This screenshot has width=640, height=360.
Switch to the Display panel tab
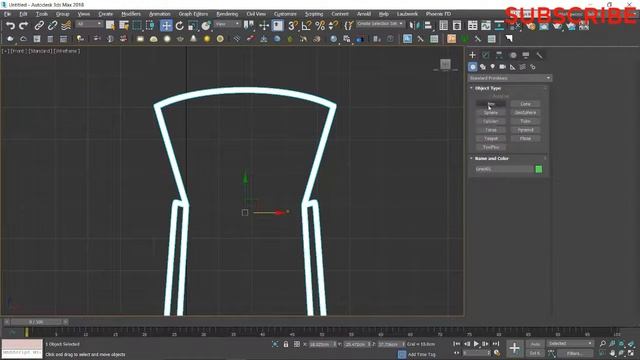click(526, 55)
